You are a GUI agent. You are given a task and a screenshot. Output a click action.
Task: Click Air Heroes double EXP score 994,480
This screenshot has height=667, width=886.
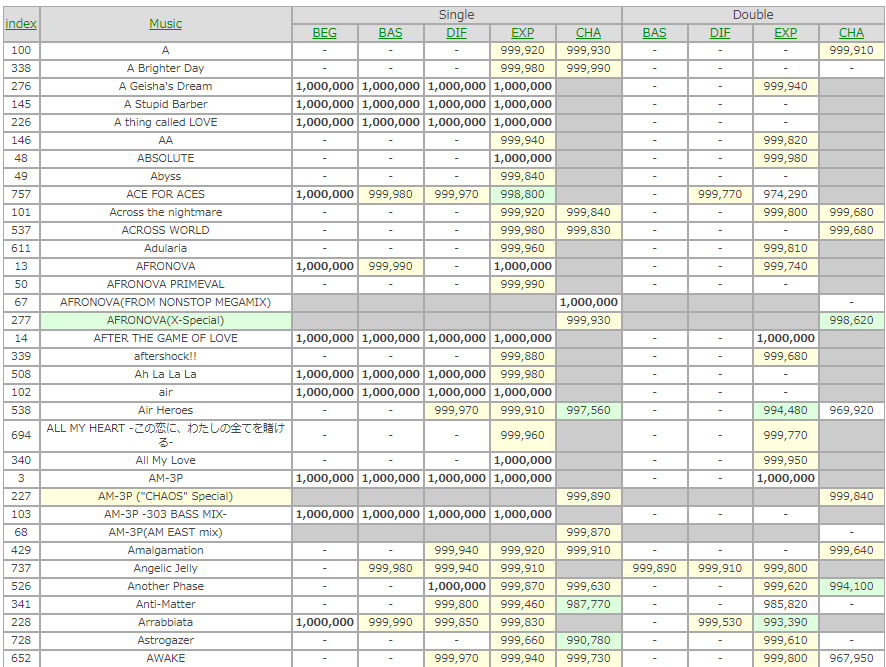785,410
